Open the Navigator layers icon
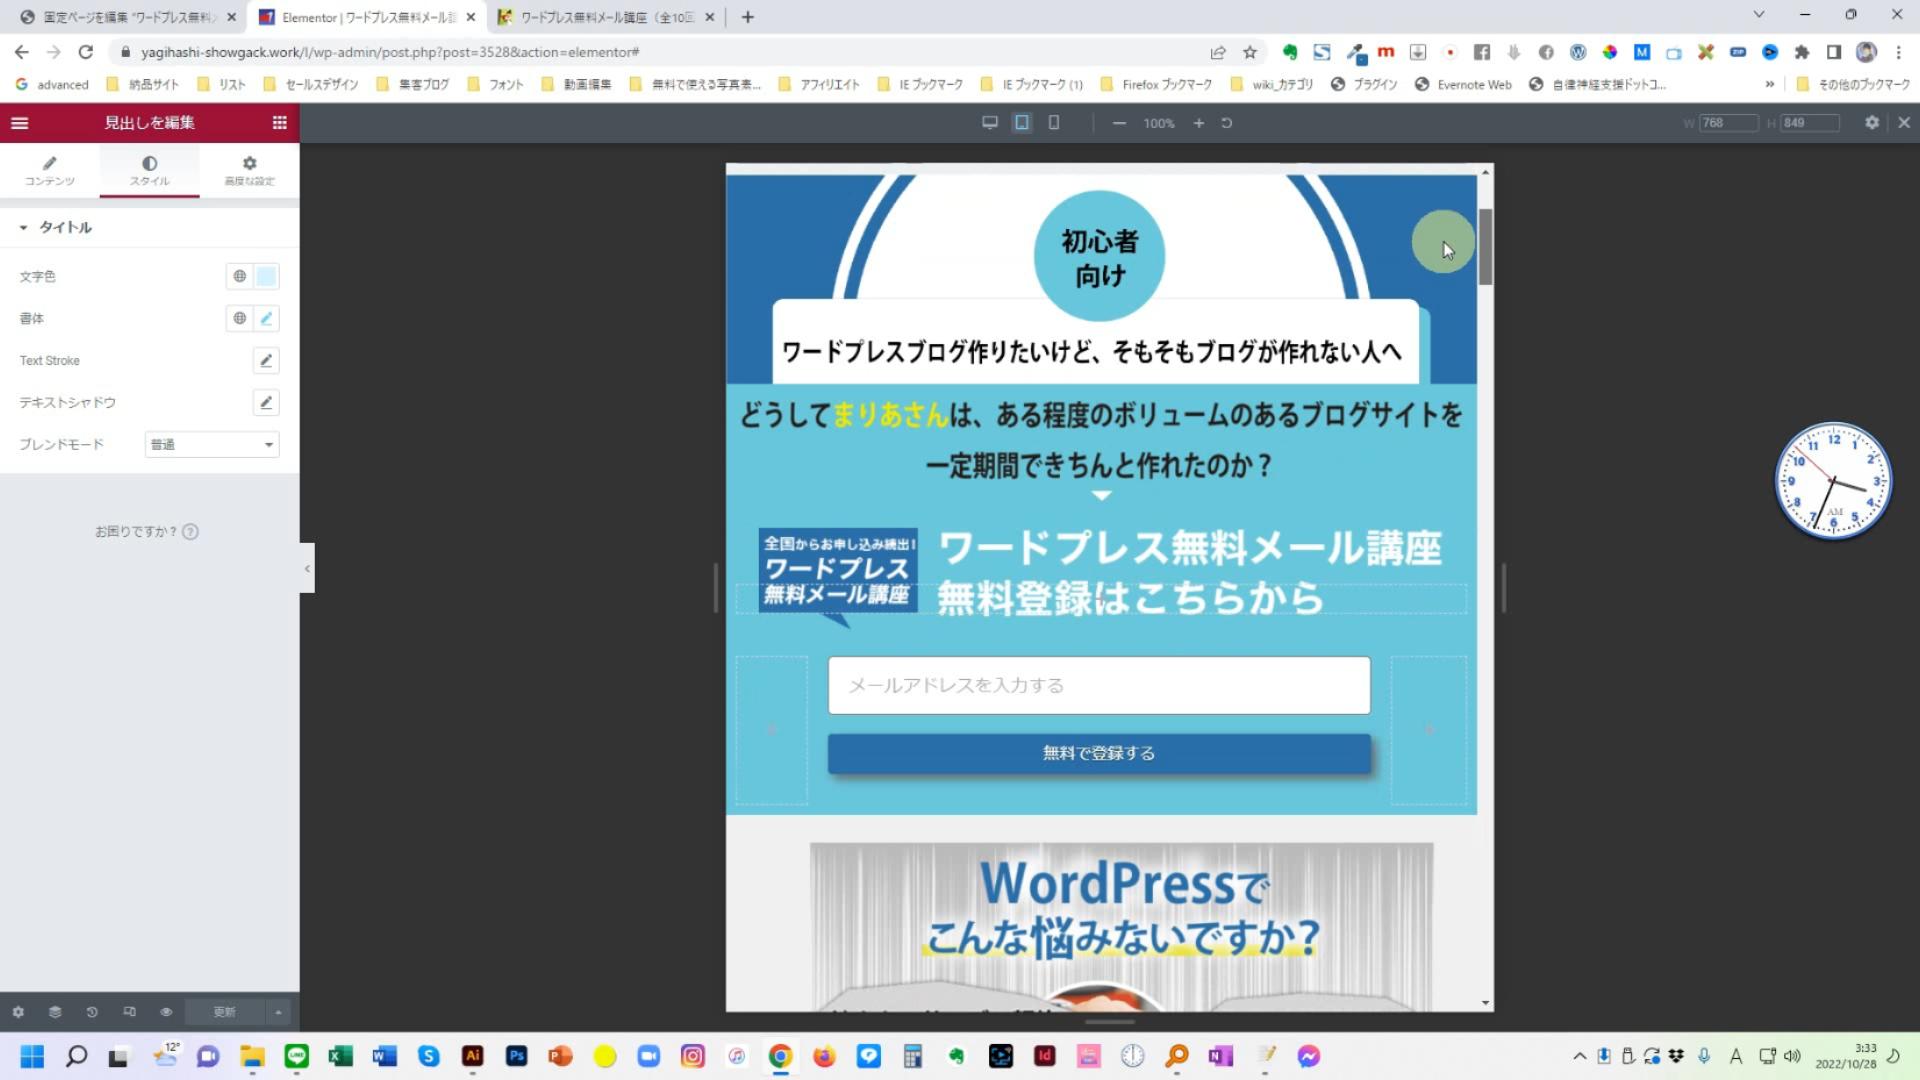 click(55, 1012)
